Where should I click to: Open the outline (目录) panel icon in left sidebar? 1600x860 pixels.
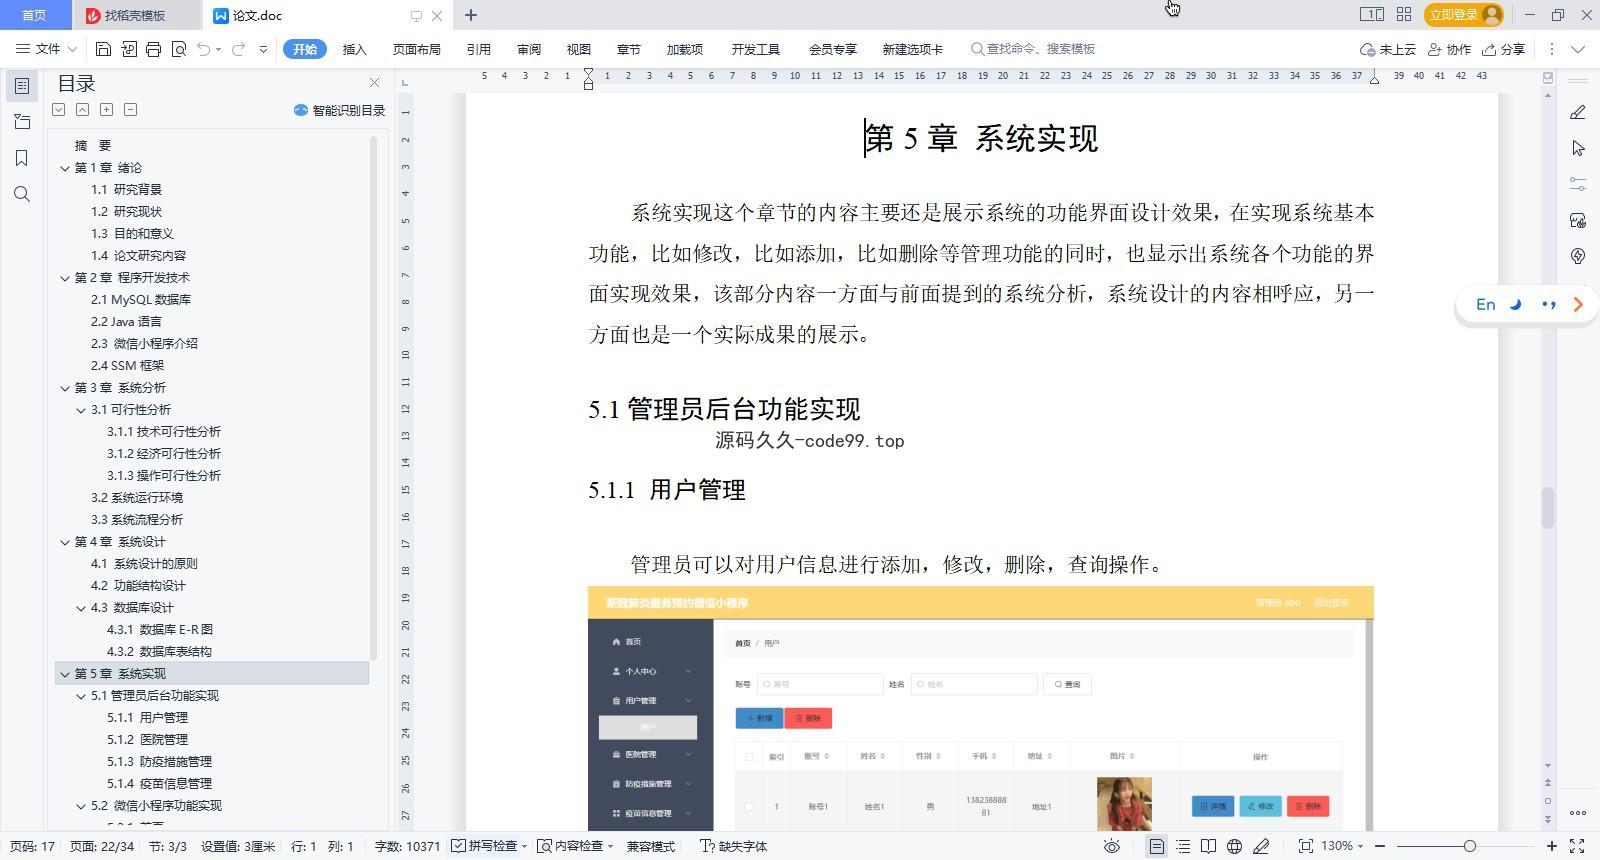(x=22, y=86)
